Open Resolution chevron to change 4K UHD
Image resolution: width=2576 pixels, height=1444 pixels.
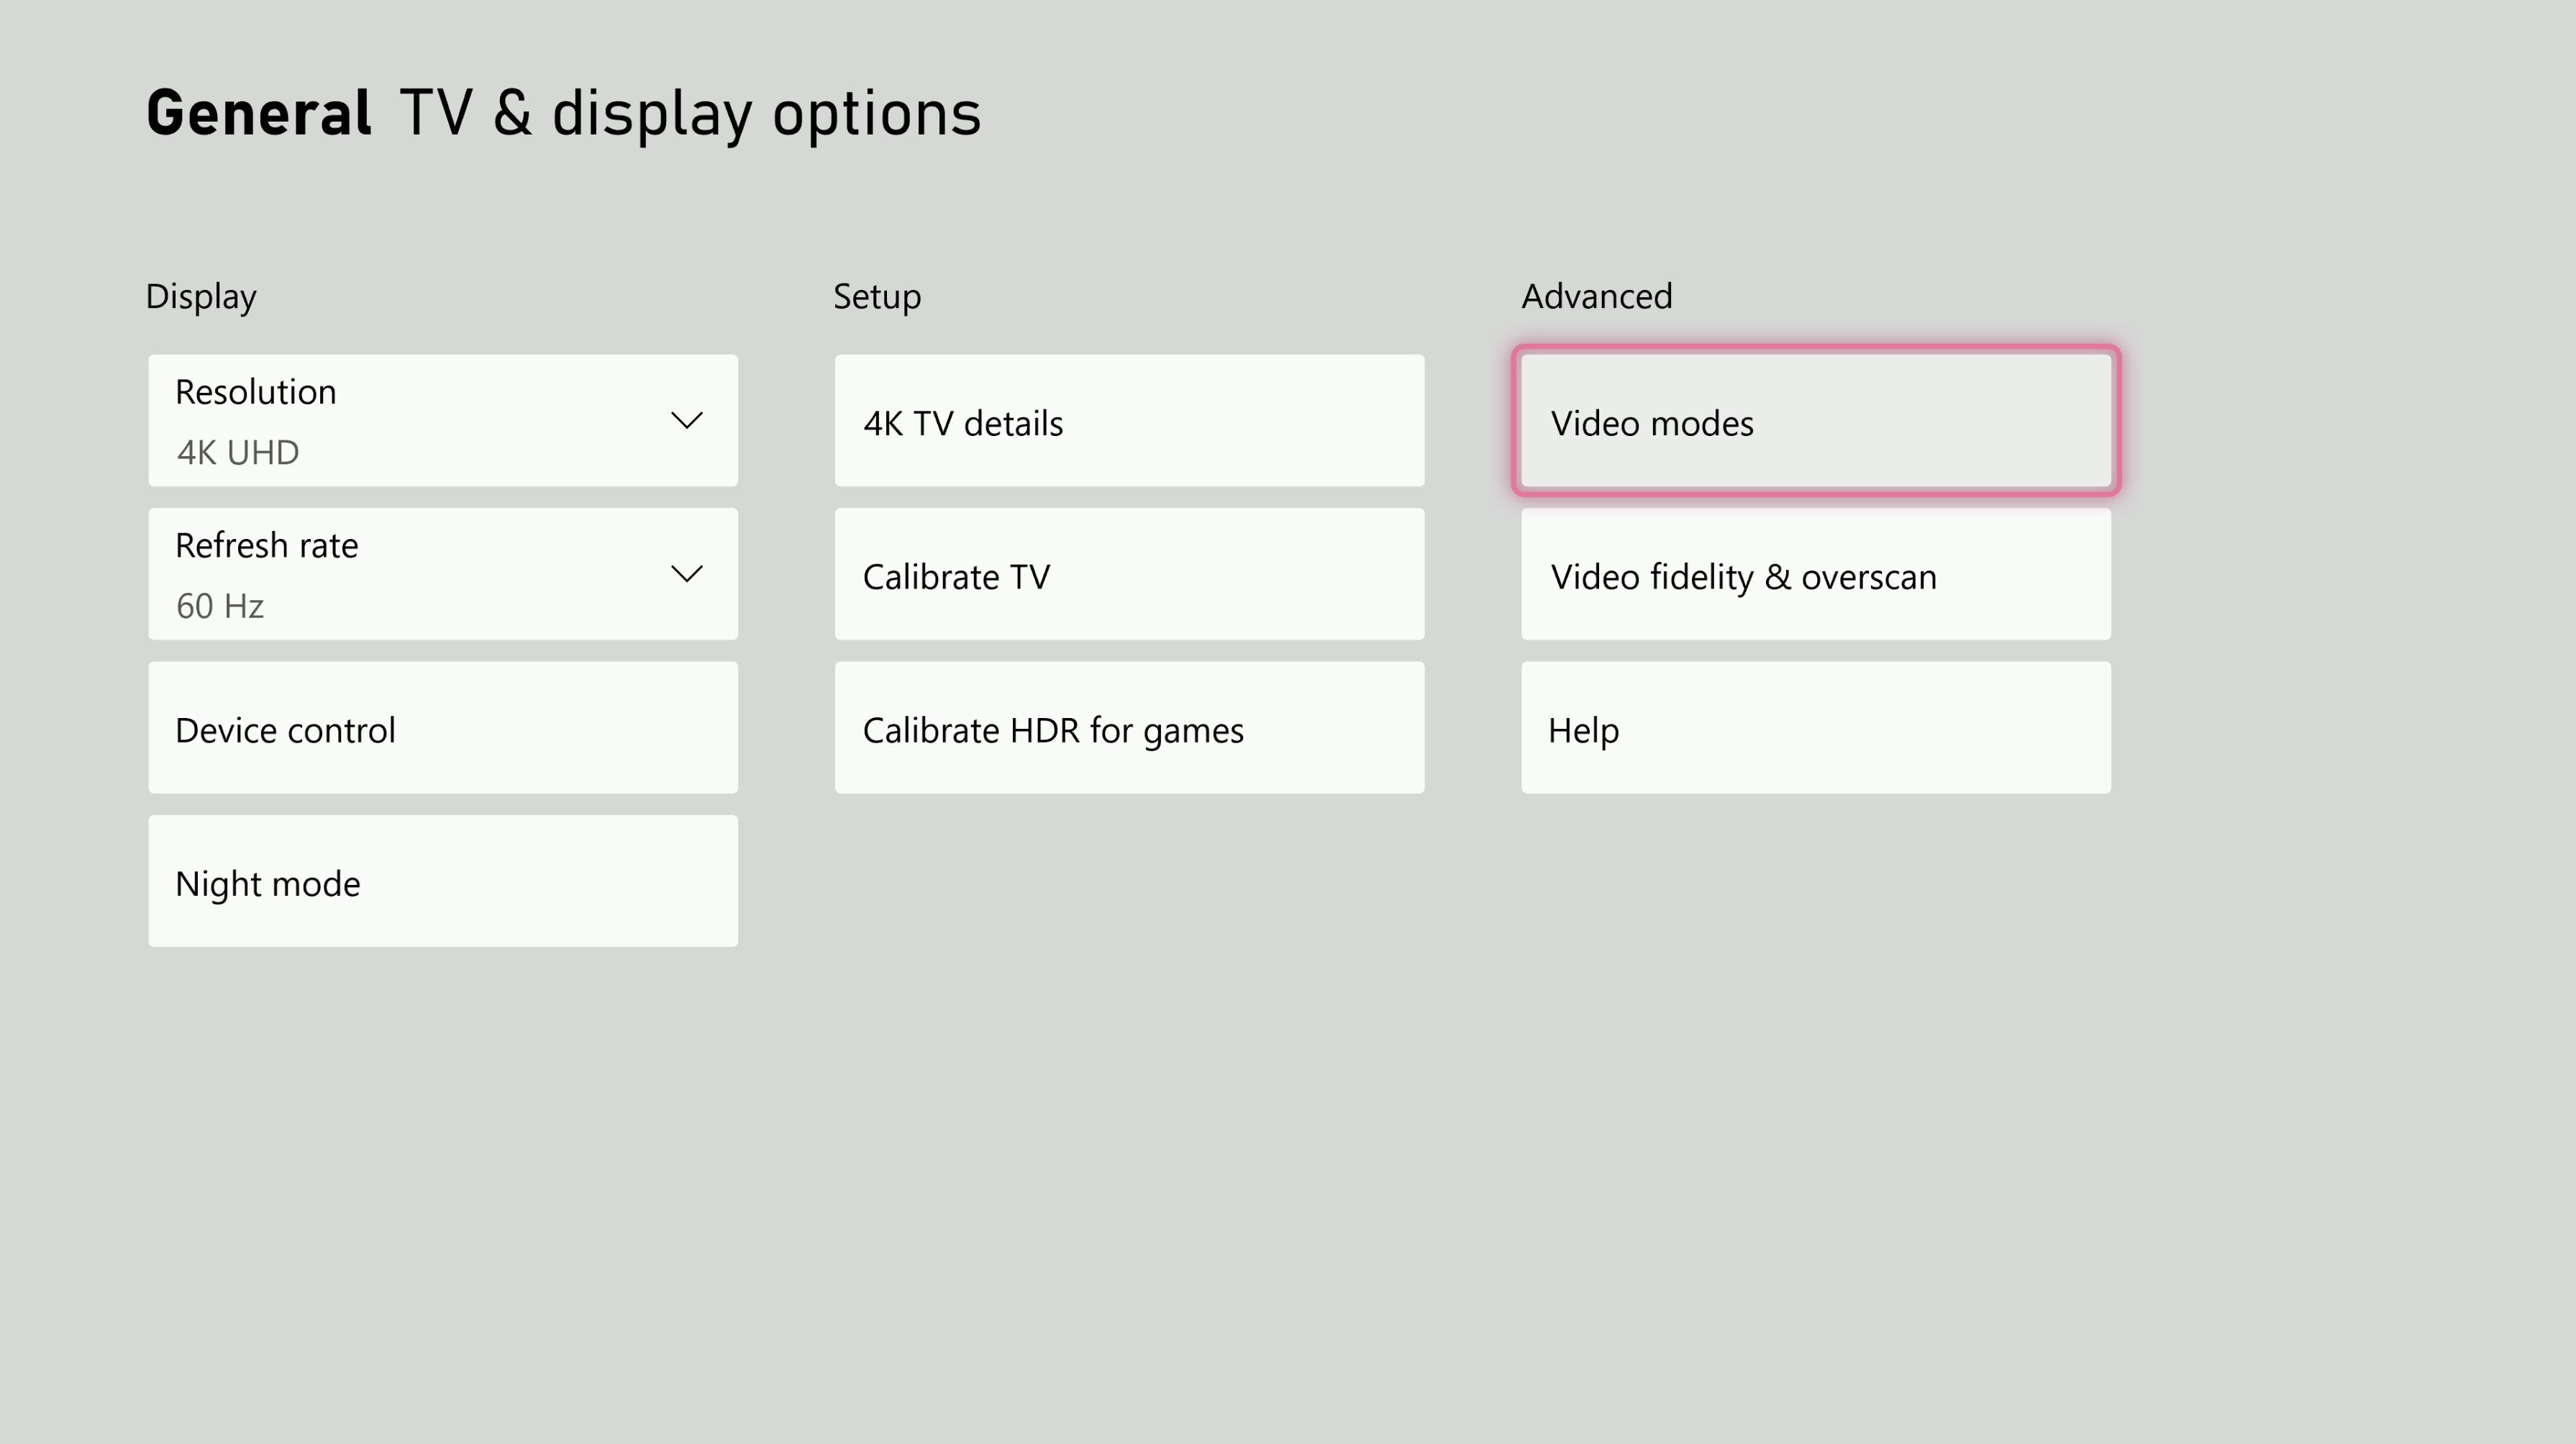click(x=687, y=420)
